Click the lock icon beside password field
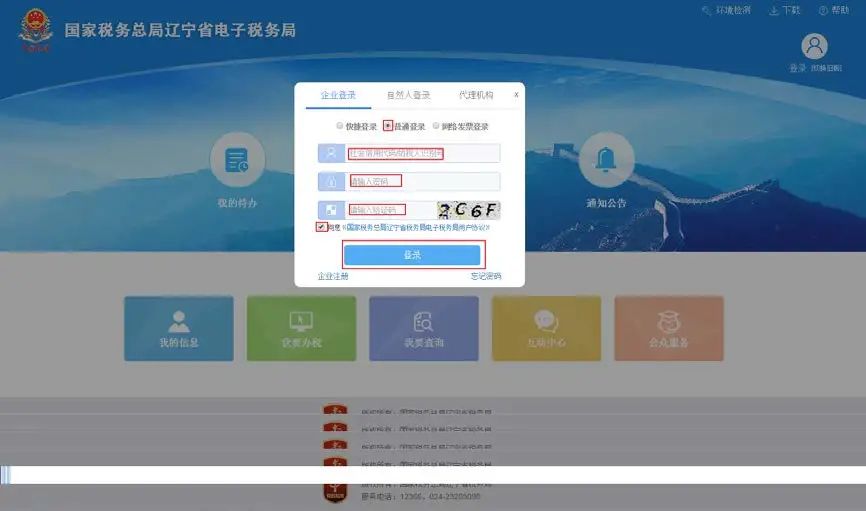 point(331,181)
